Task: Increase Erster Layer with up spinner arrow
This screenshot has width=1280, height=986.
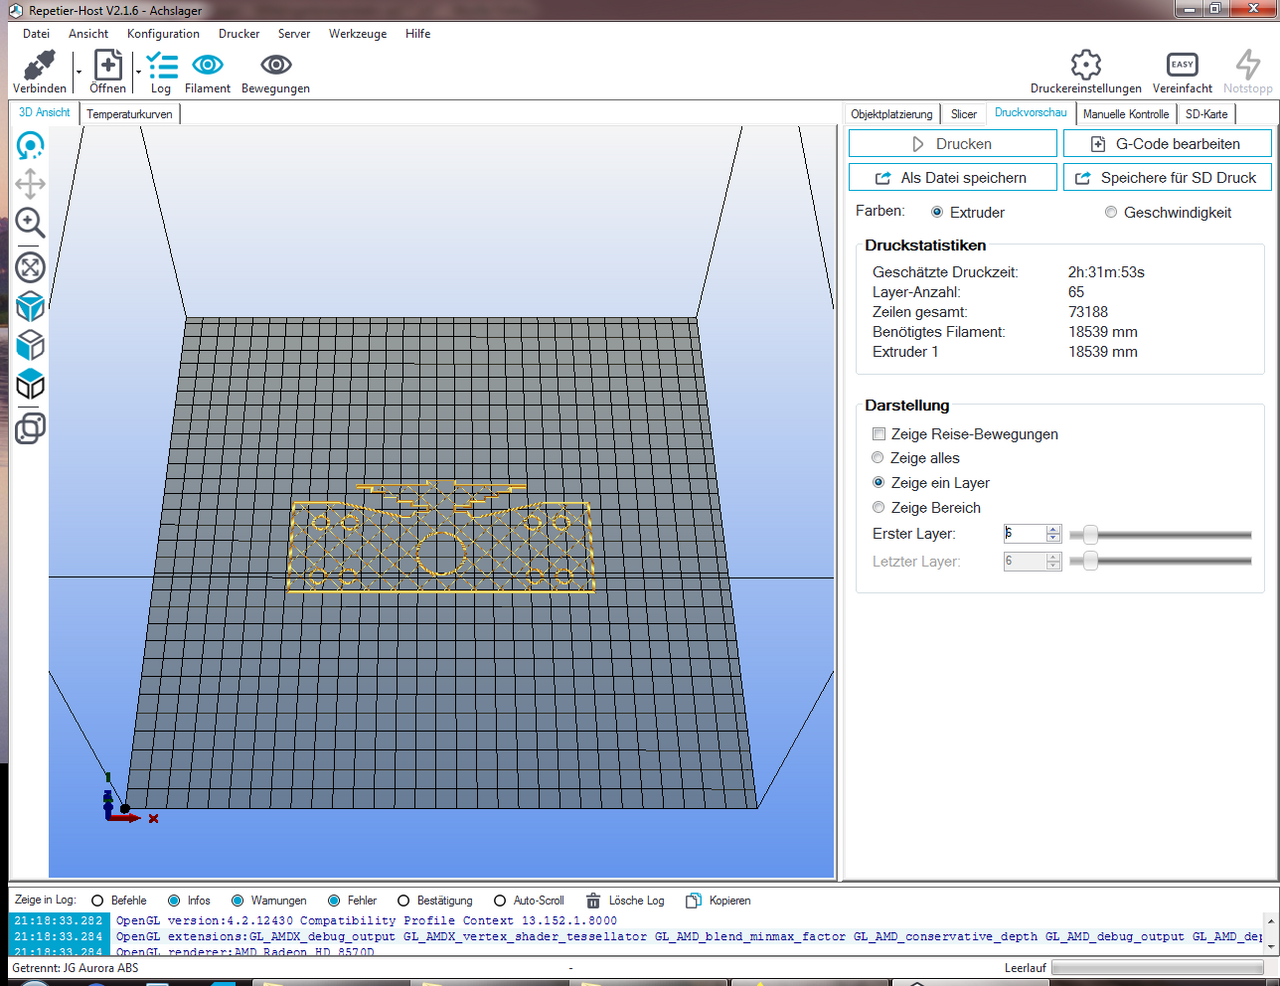Action: (x=1053, y=529)
